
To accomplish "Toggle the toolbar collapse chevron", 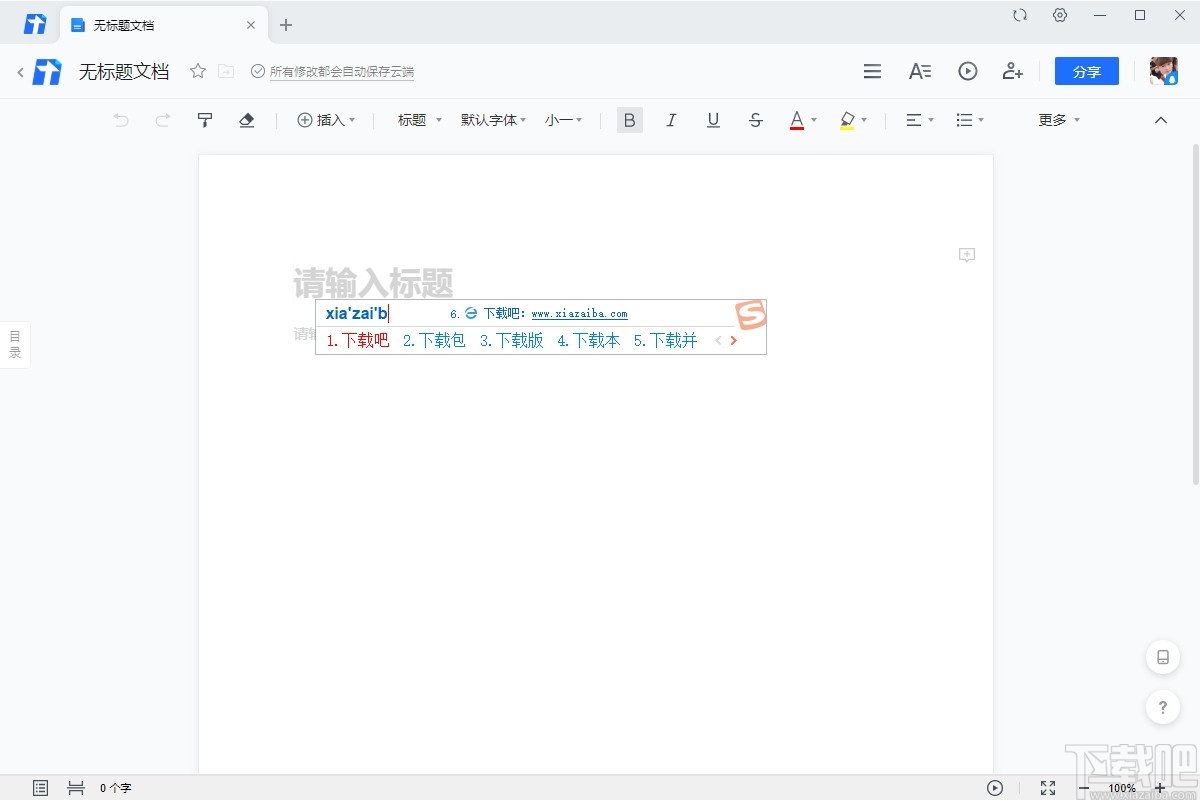I will point(1160,120).
